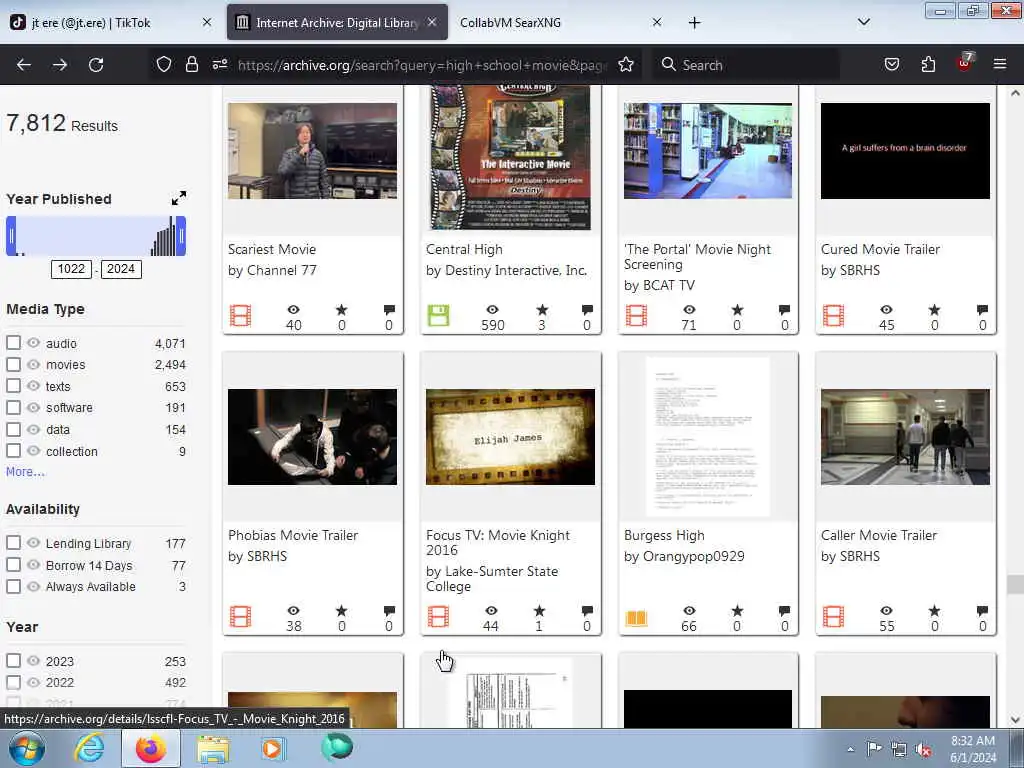Click the film icon on Caller Movie Trailer
This screenshot has height=768, width=1024.
(833, 617)
